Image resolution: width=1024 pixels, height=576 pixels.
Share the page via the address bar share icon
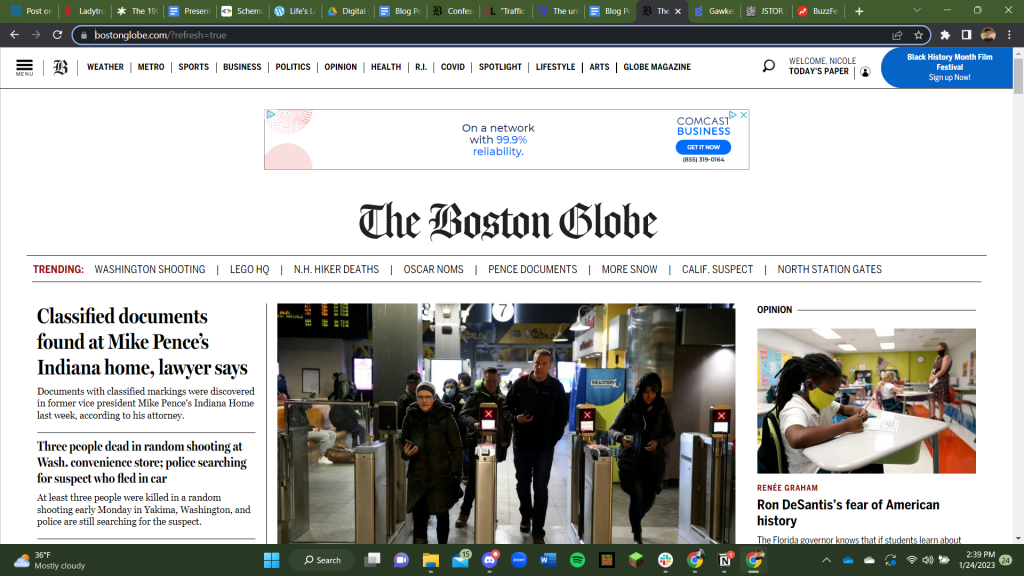(x=897, y=33)
